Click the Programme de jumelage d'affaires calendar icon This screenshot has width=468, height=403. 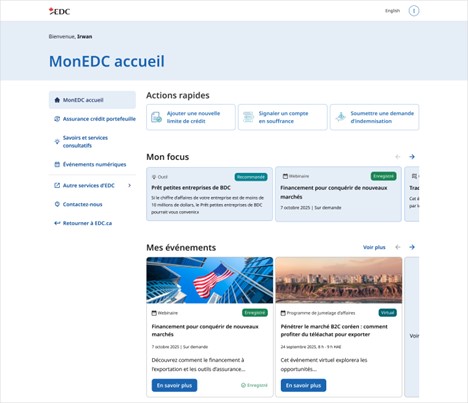[283, 313]
